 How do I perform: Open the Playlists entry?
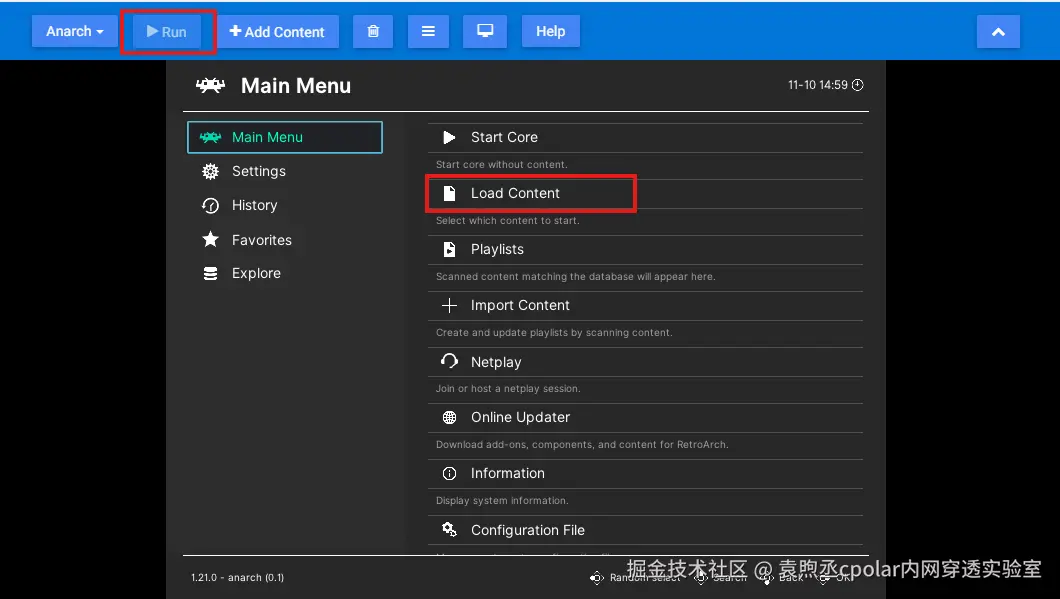[646, 249]
